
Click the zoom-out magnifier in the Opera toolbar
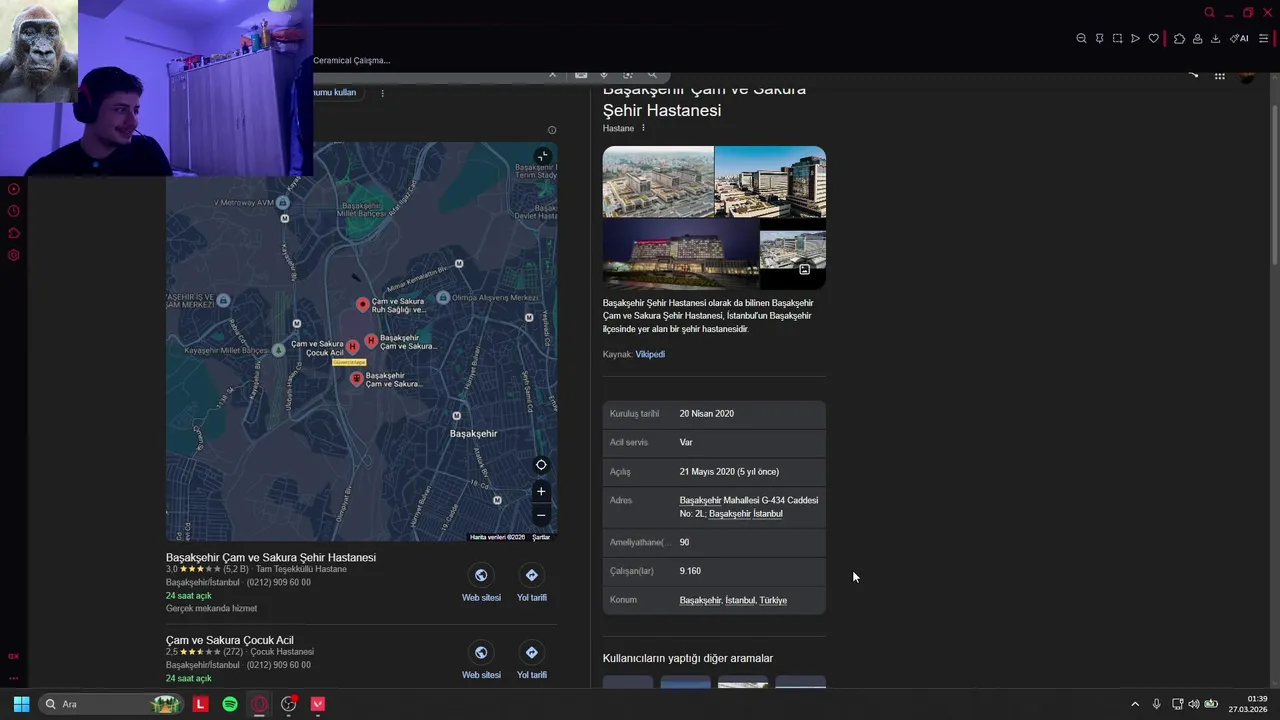(1081, 39)
